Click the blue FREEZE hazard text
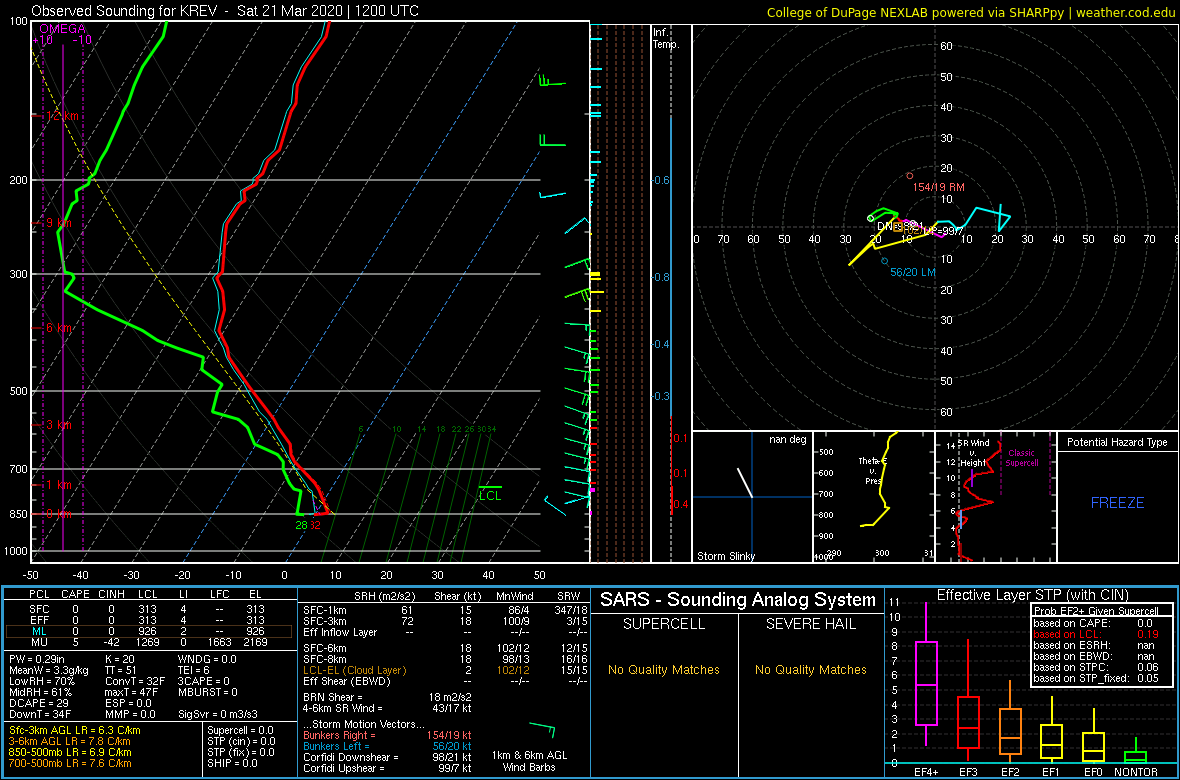1180x780 pixels. click(x=1118, y=502)
